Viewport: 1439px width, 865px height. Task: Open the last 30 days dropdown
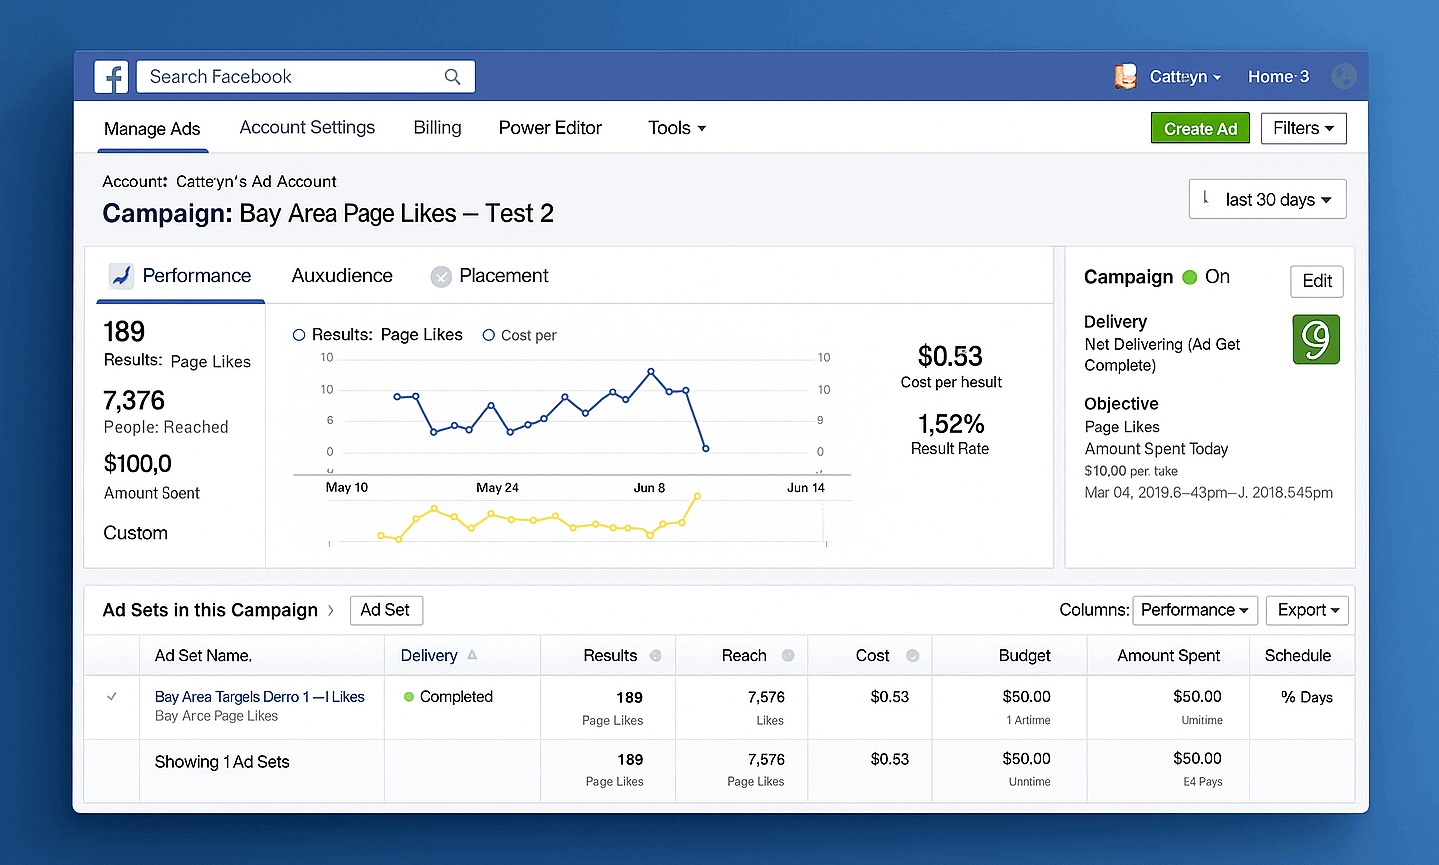[1267, 199]
